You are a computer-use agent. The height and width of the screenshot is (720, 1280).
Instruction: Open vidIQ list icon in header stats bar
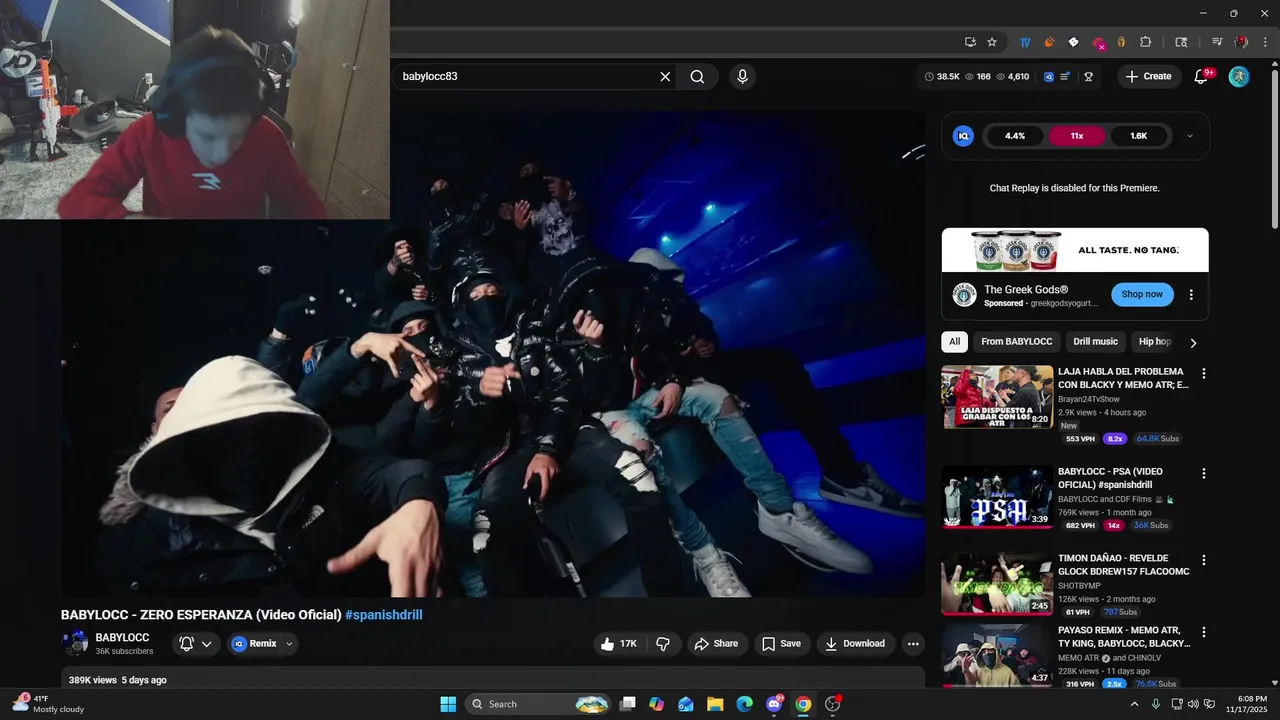click(1065, 76)
